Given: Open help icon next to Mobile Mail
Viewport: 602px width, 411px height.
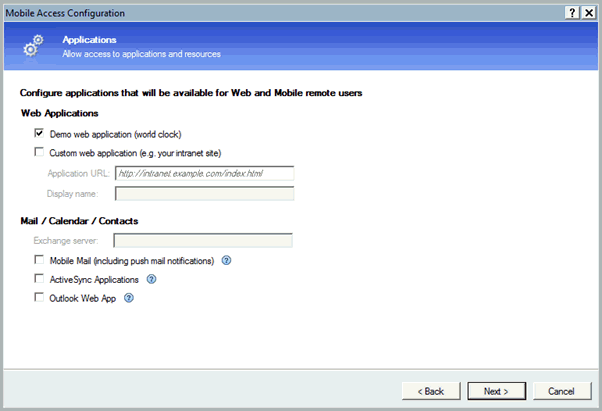Looking at the screenshot, I should tap(226, 261).
